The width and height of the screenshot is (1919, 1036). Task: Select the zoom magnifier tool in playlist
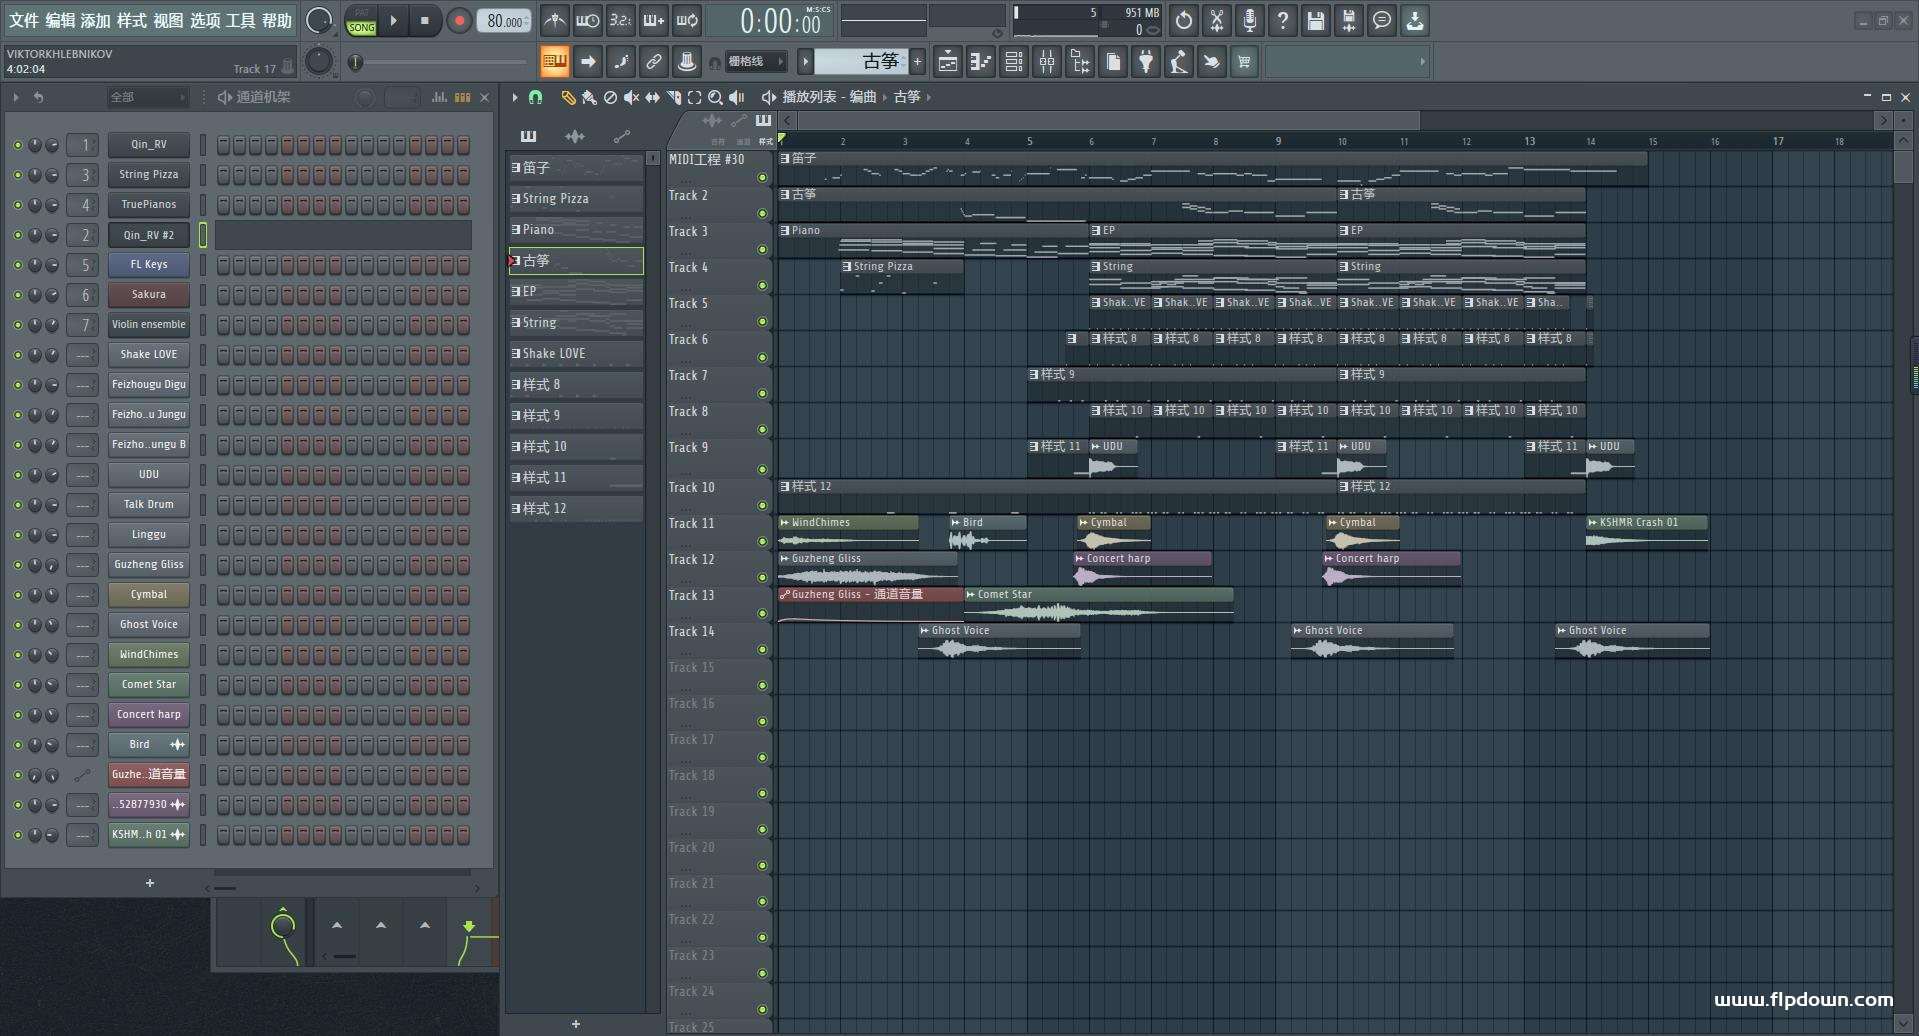(x=715, y=97)
